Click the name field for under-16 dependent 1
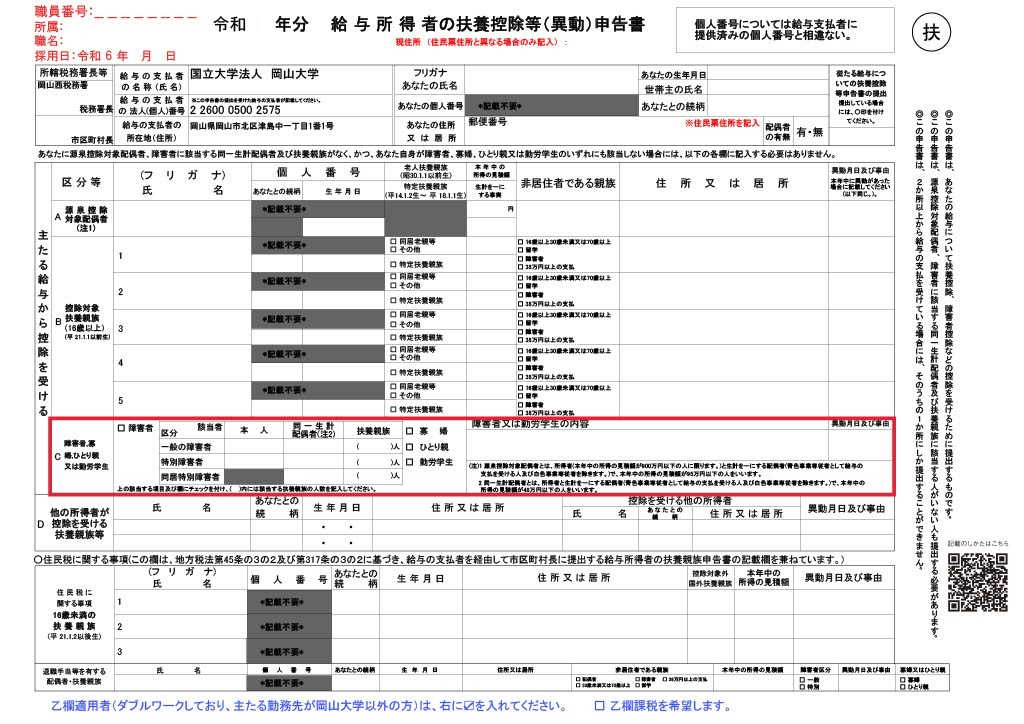Viewport: 1024px width, 724px height. tap(182, 601)
